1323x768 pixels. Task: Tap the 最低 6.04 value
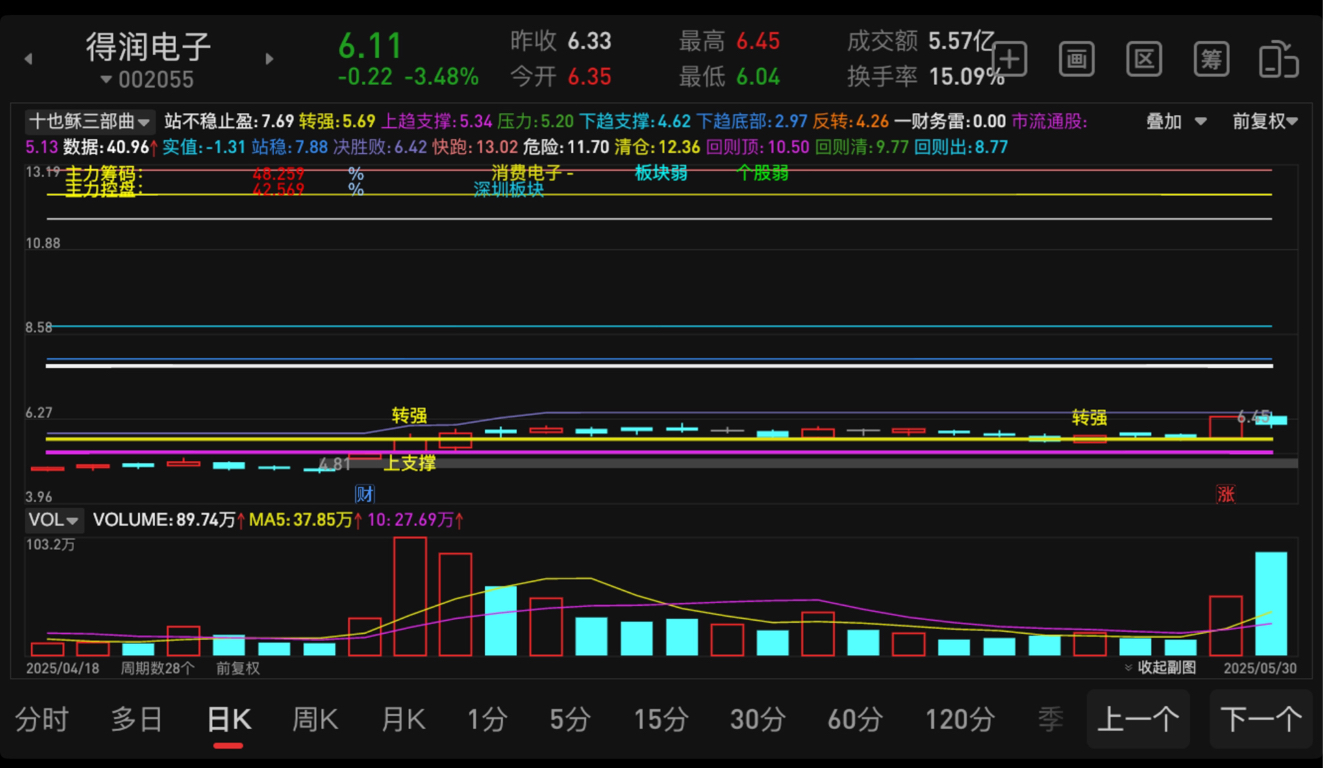point(758,76)
